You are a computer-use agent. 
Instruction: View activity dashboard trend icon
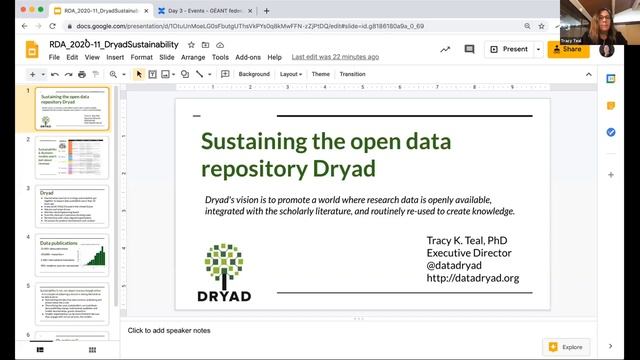click(445, 49)
